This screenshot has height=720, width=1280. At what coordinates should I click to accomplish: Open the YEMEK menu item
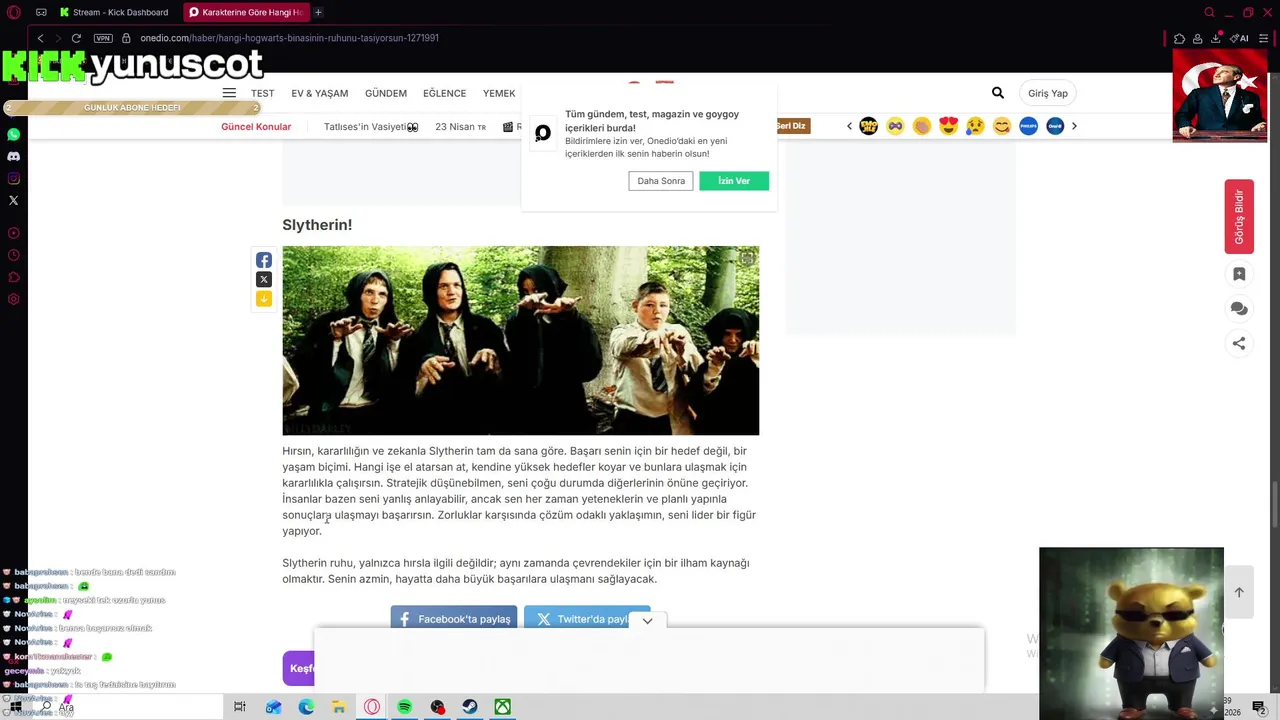coord(499,93)
